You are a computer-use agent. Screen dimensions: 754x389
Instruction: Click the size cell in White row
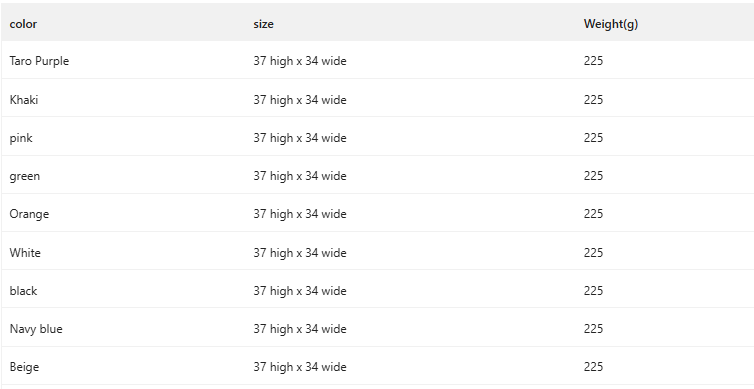click(x=300, y=253)
